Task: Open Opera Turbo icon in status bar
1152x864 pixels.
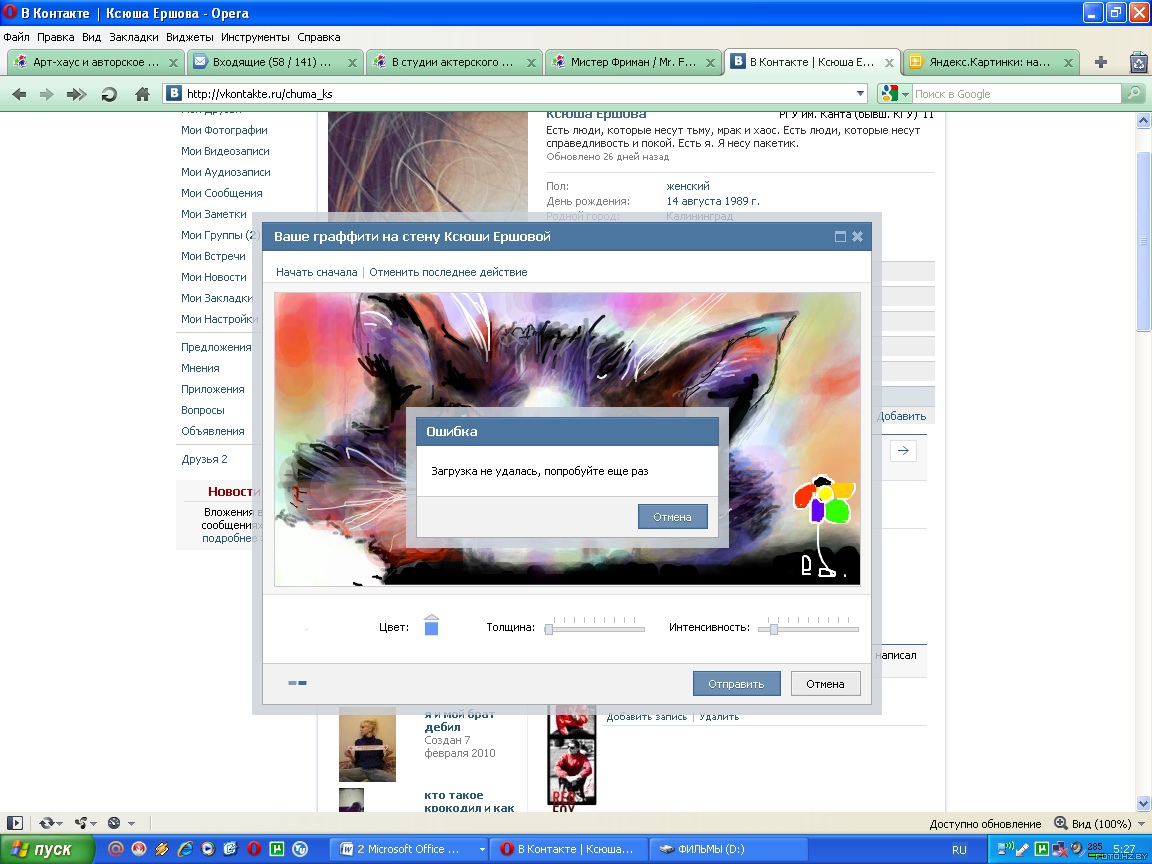Action: [114, 824]
